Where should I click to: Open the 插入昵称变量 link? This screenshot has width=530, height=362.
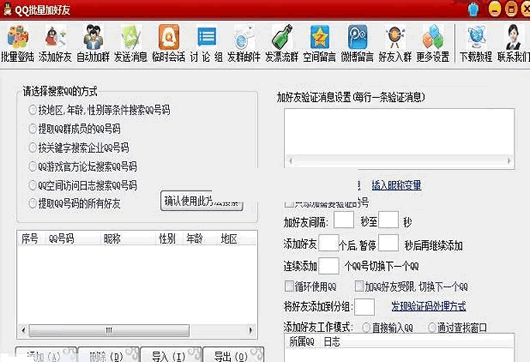[396, 185]
